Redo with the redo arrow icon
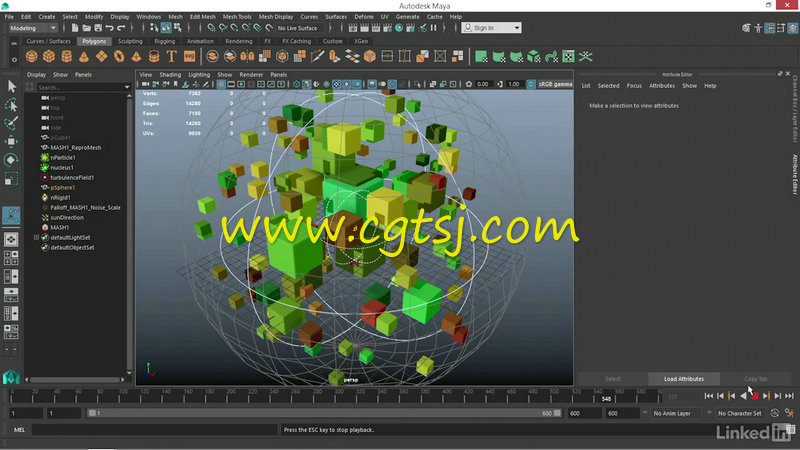Image resolution: width=800 pixels, height=450 pixels. [121, 28]
